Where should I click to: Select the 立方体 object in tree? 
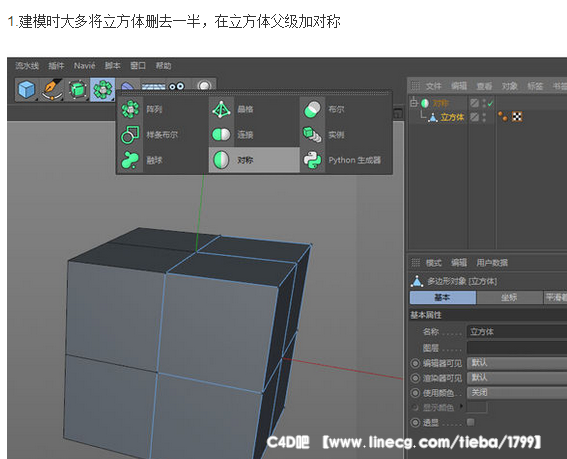[452, 117]
